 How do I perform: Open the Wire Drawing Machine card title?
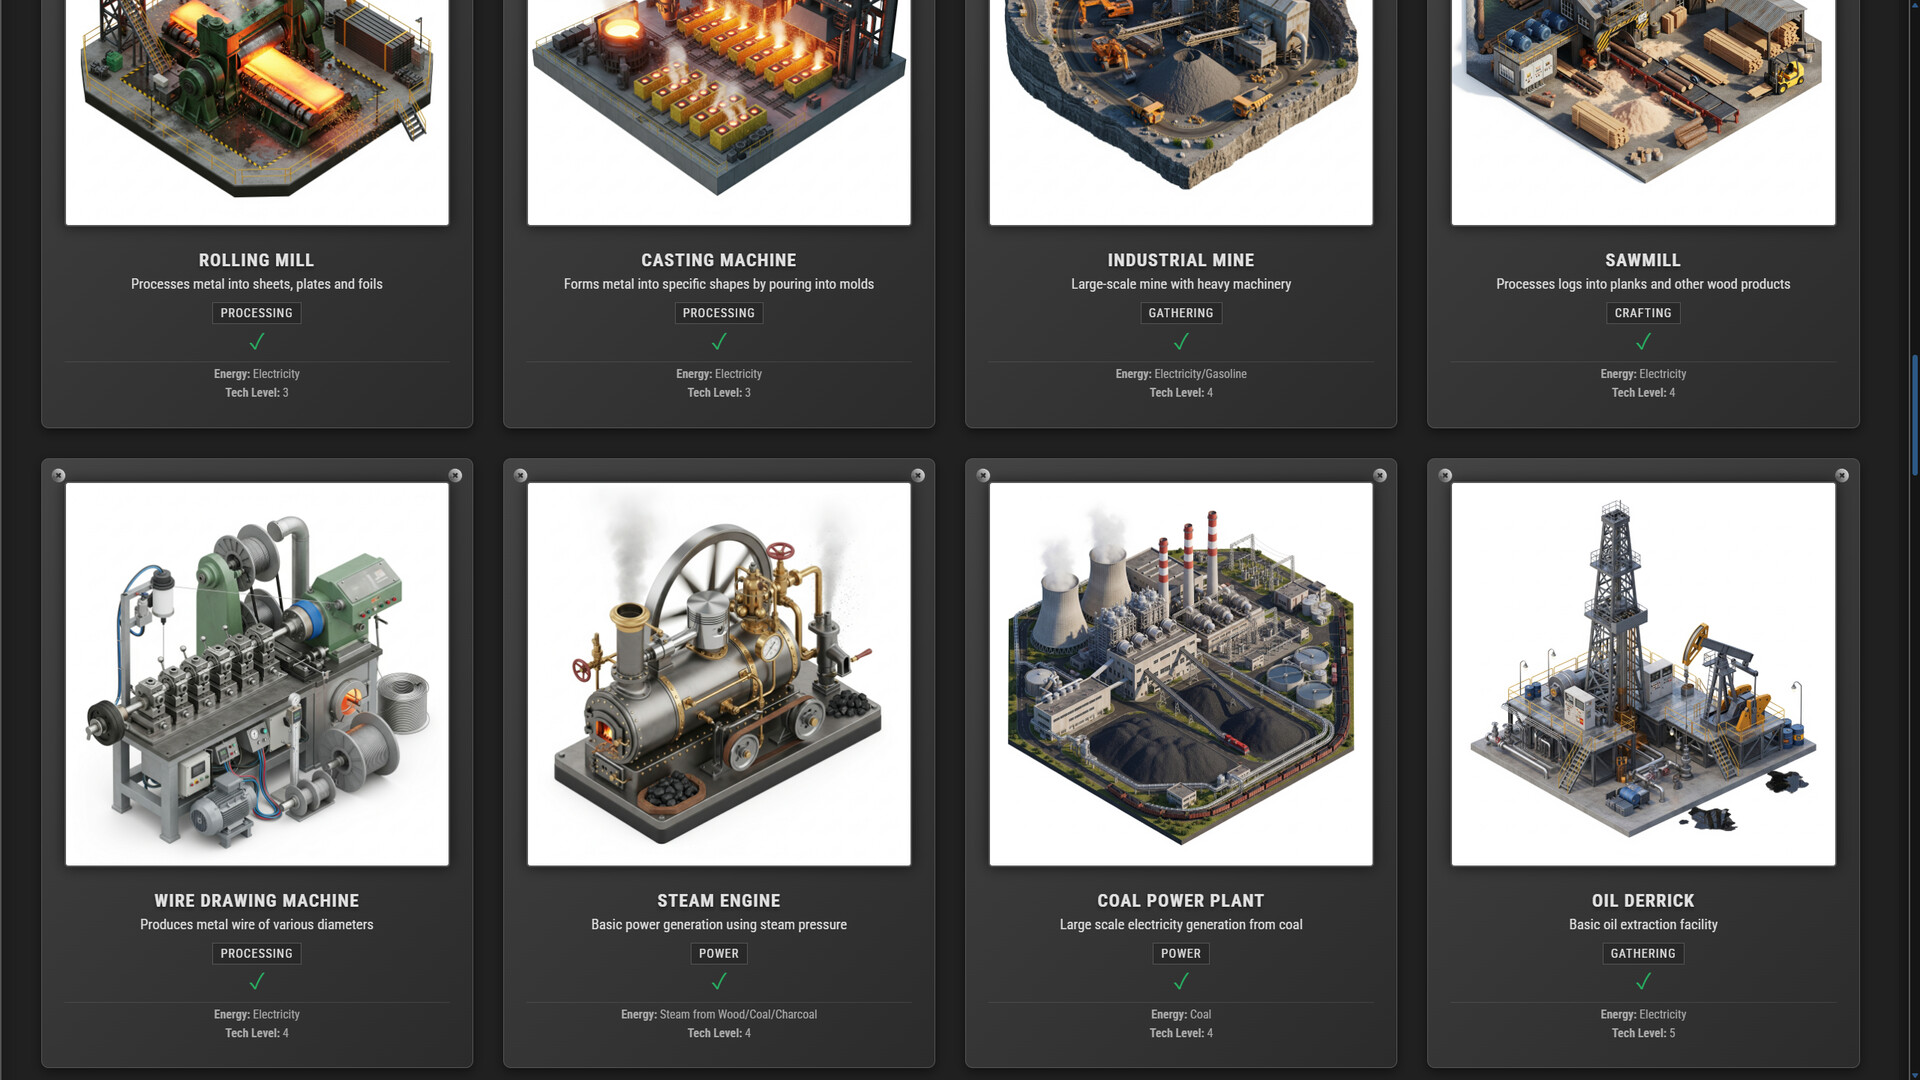coord(257,900)
